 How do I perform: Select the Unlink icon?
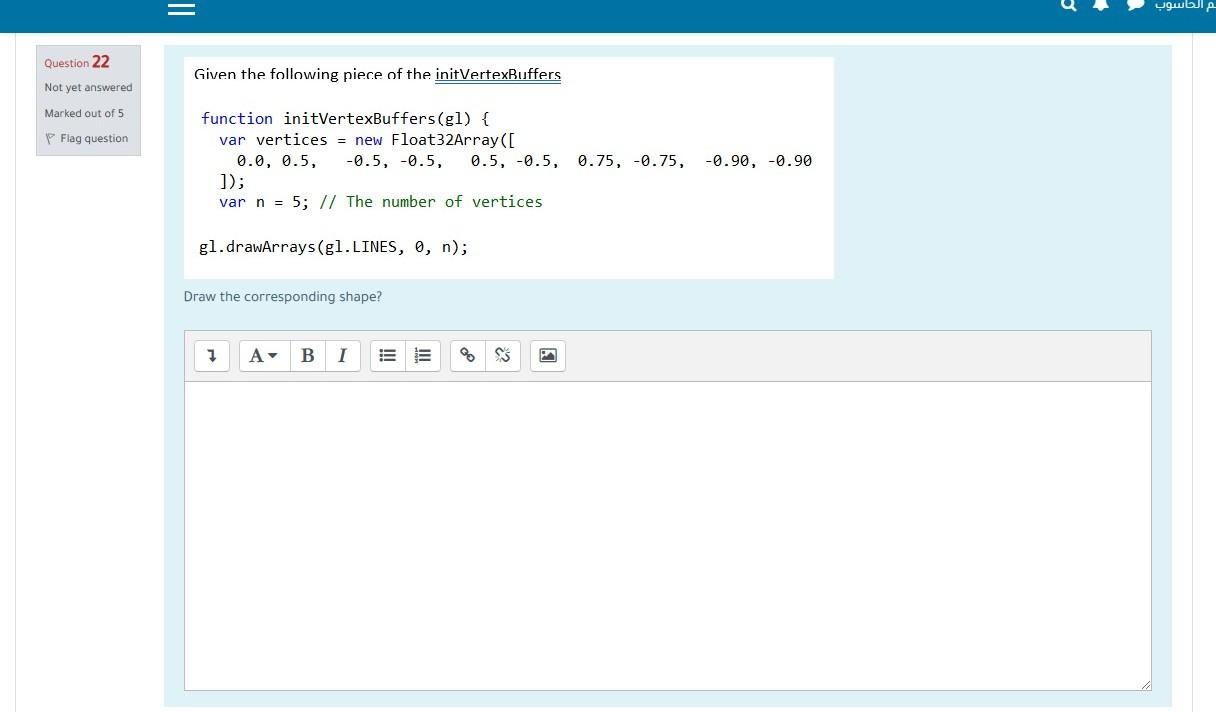point(501,355)
